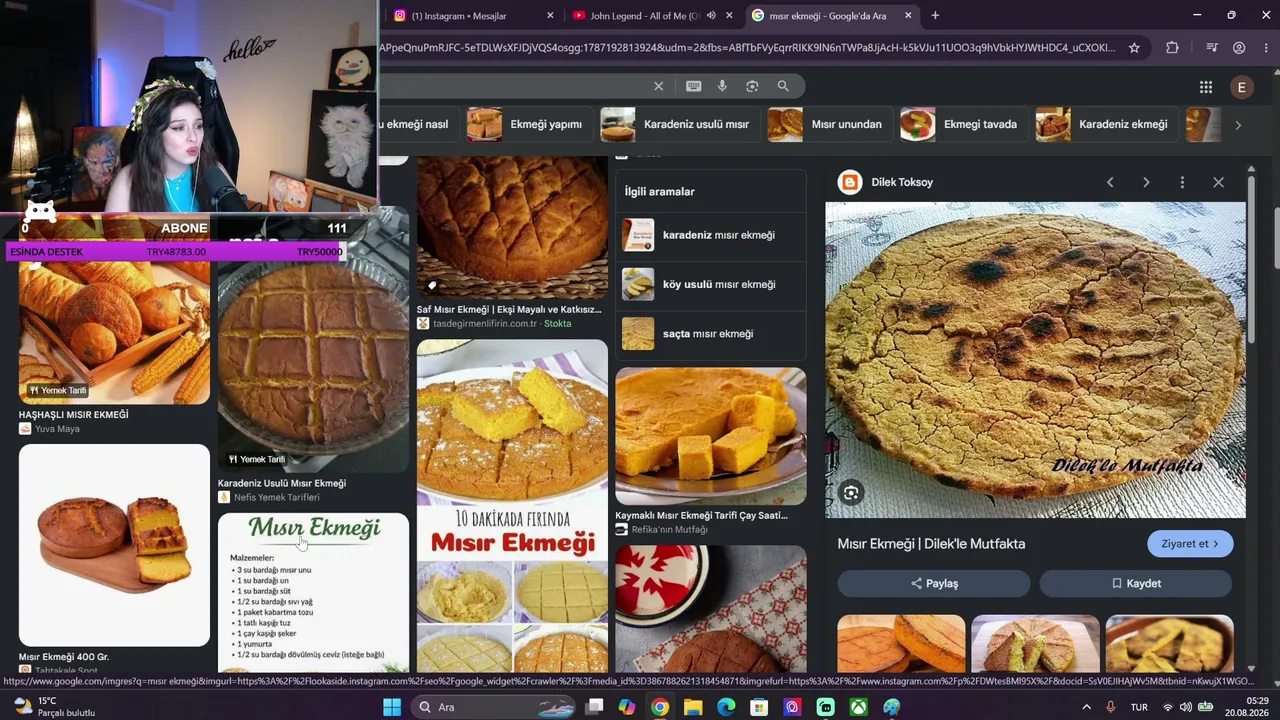Image resolution: width=1280 pixels, height=720 pixels.
Task: Open the Mısır Ekmeği recipe card image
Action: (313, 593)
